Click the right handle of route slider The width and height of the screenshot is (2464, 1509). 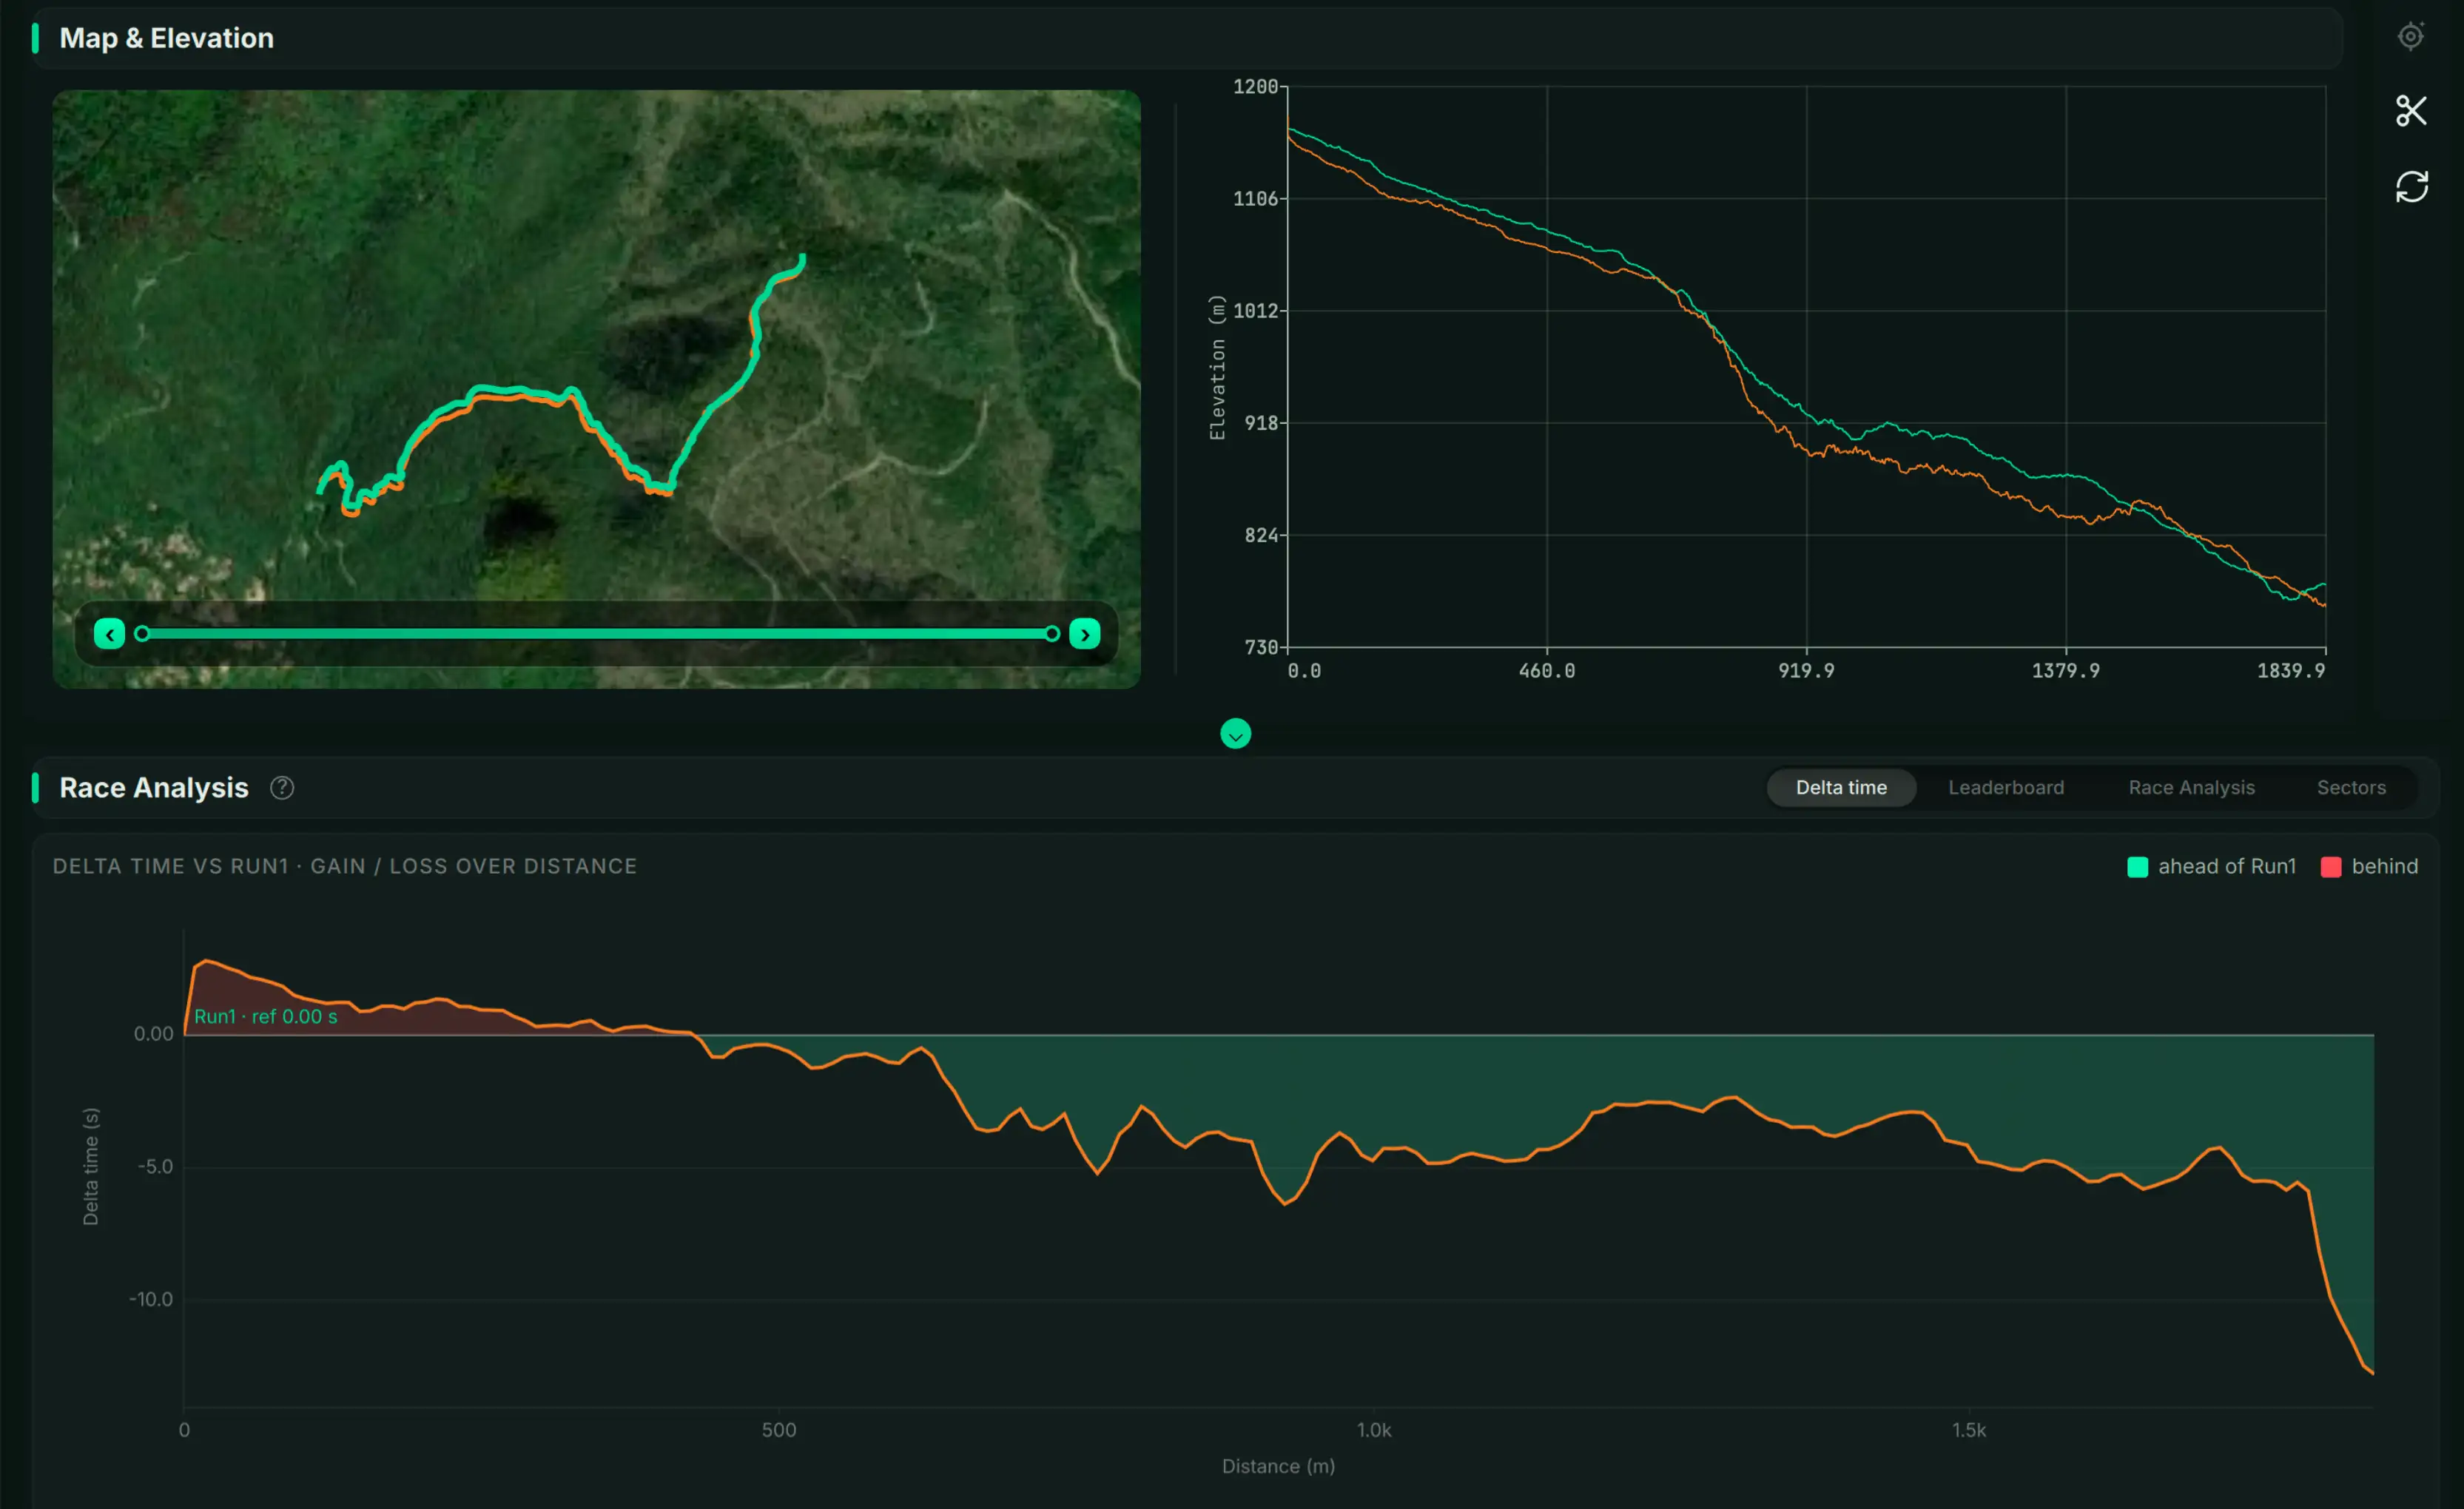tap(1052, 634)
